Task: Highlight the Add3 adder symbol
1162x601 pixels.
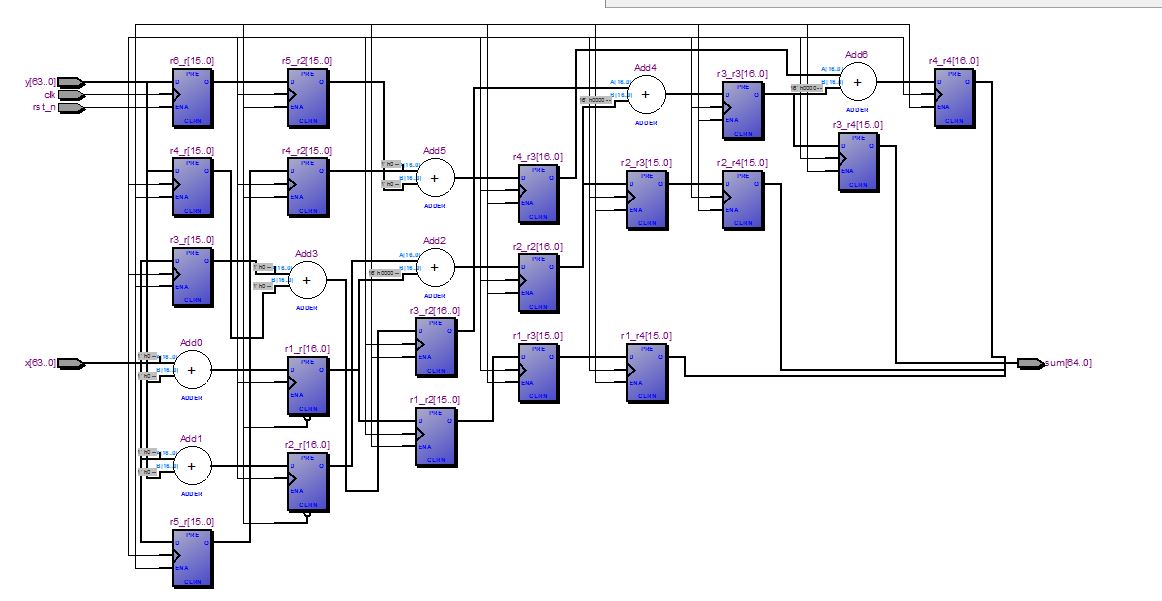Action: coord(307,280)
